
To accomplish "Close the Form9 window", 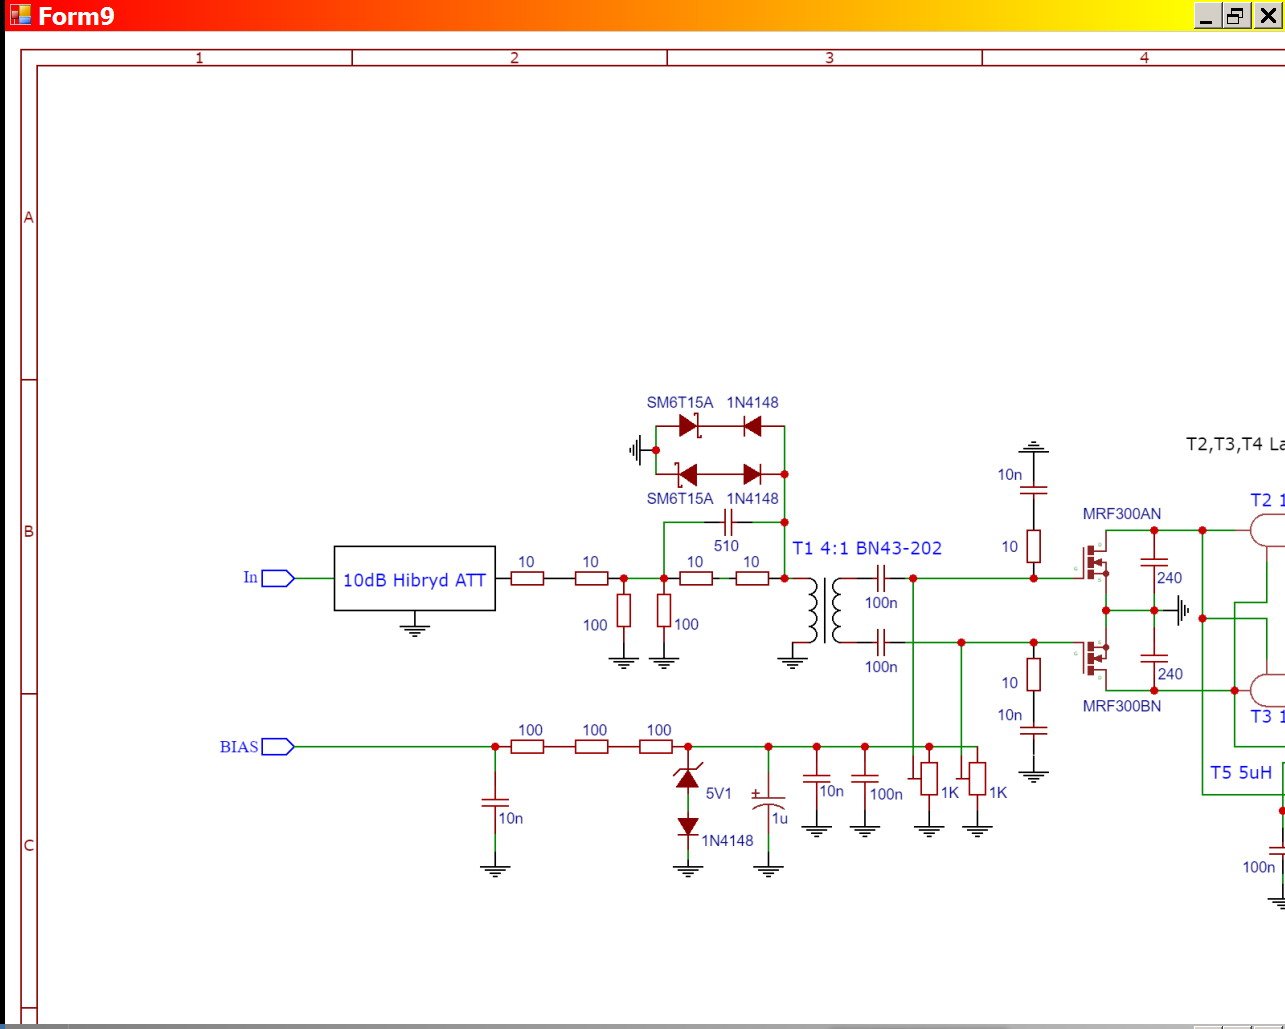I will [1267, 16].
